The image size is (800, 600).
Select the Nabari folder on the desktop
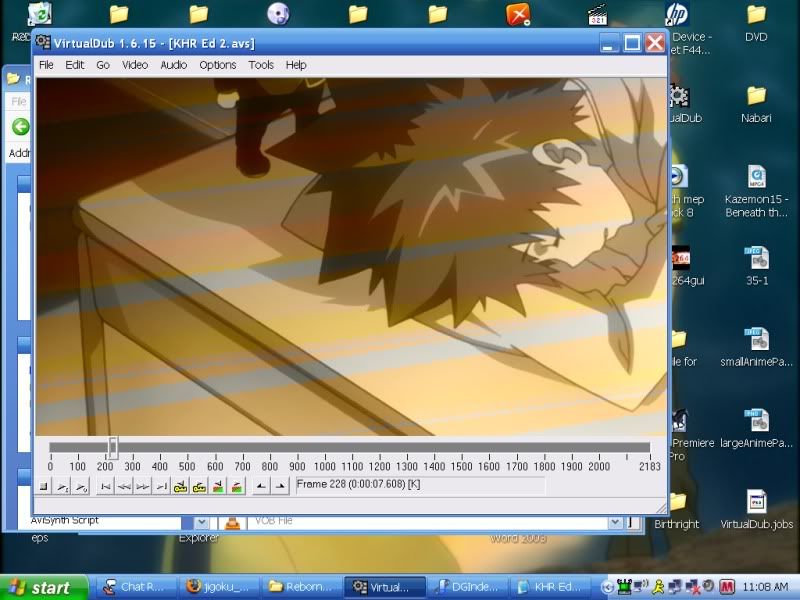click(x=756, y=104)
